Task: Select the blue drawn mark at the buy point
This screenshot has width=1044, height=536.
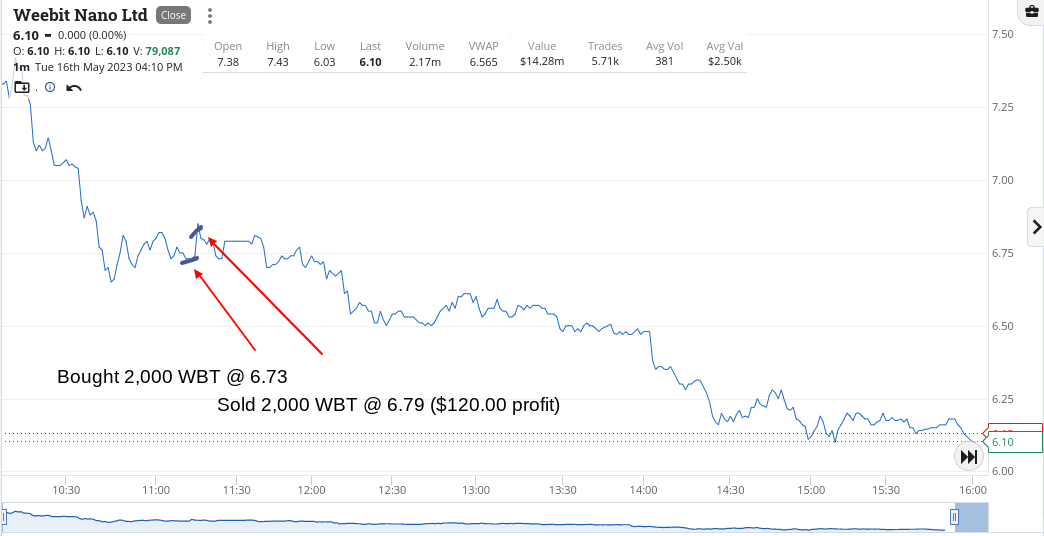Action: 190,261
